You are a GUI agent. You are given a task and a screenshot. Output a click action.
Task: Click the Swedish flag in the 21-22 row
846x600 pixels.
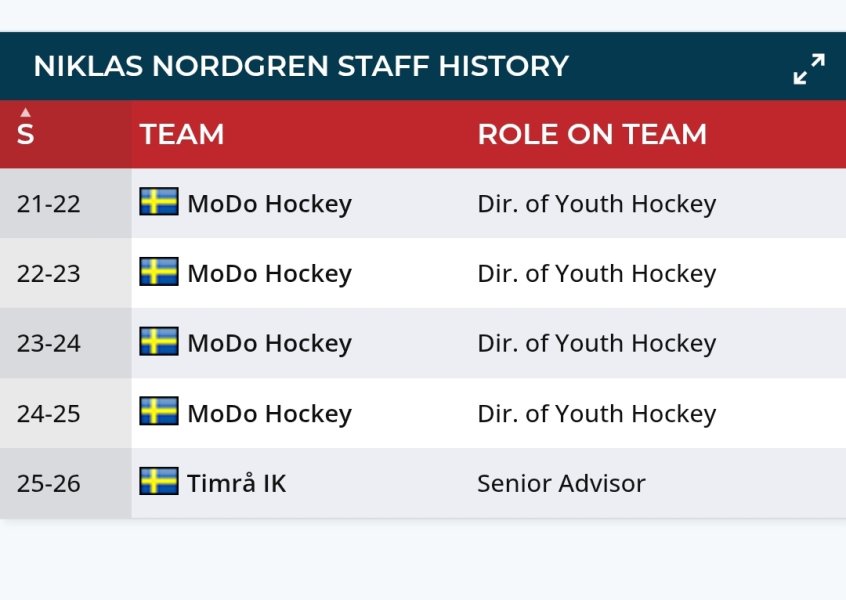tap(159, 202)
